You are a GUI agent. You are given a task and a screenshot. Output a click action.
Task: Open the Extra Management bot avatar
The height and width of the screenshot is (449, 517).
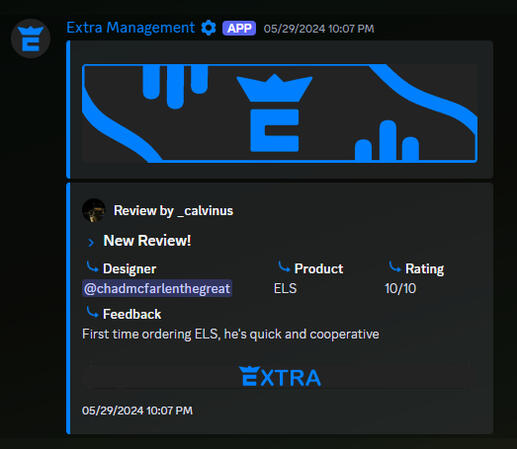click(31, 39)
